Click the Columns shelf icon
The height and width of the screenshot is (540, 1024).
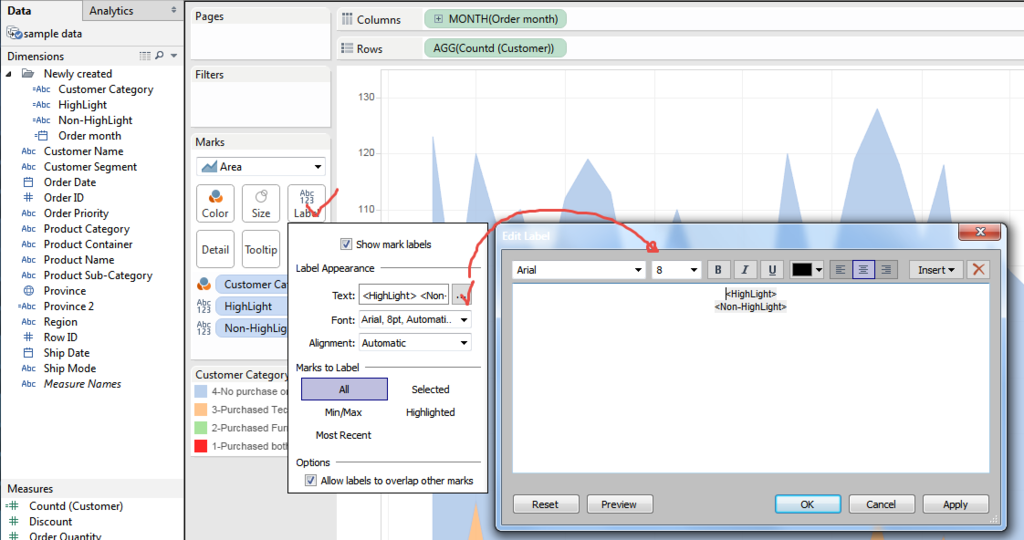tap(347, 19)
